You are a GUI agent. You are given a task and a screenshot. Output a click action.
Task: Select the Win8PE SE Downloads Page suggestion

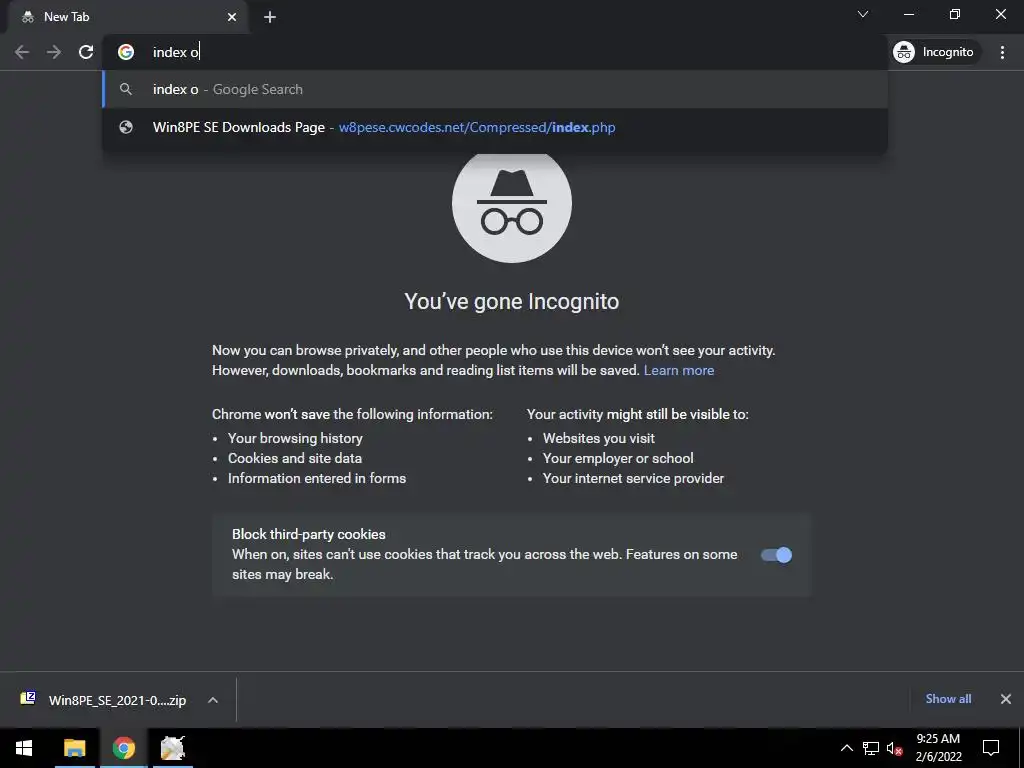[494, 127]
